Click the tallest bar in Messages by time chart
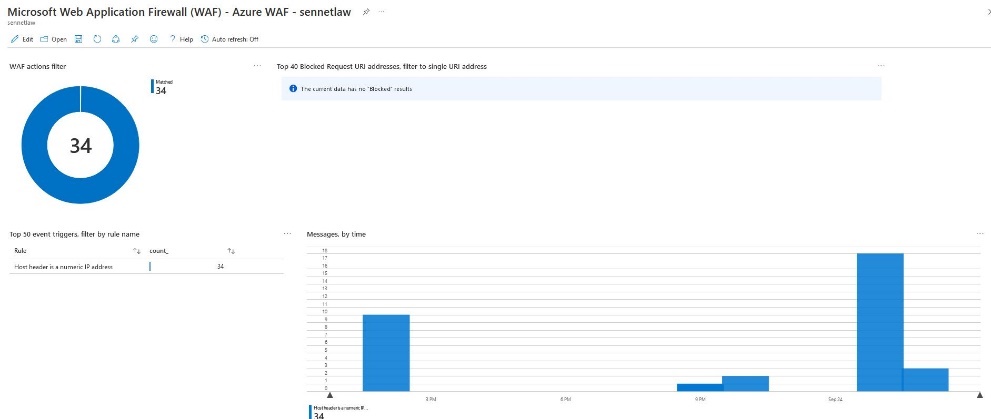991x419 pixels. pyautogui.click(x=879, y=320)
